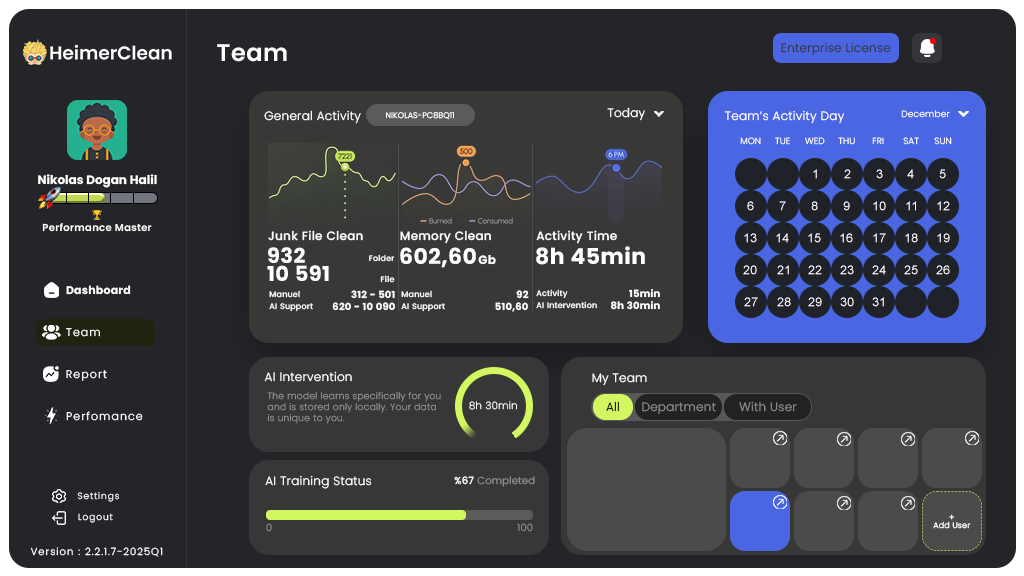Open the large blank team member card
This screenshot has height=576, width=1024.
point(646,489)
